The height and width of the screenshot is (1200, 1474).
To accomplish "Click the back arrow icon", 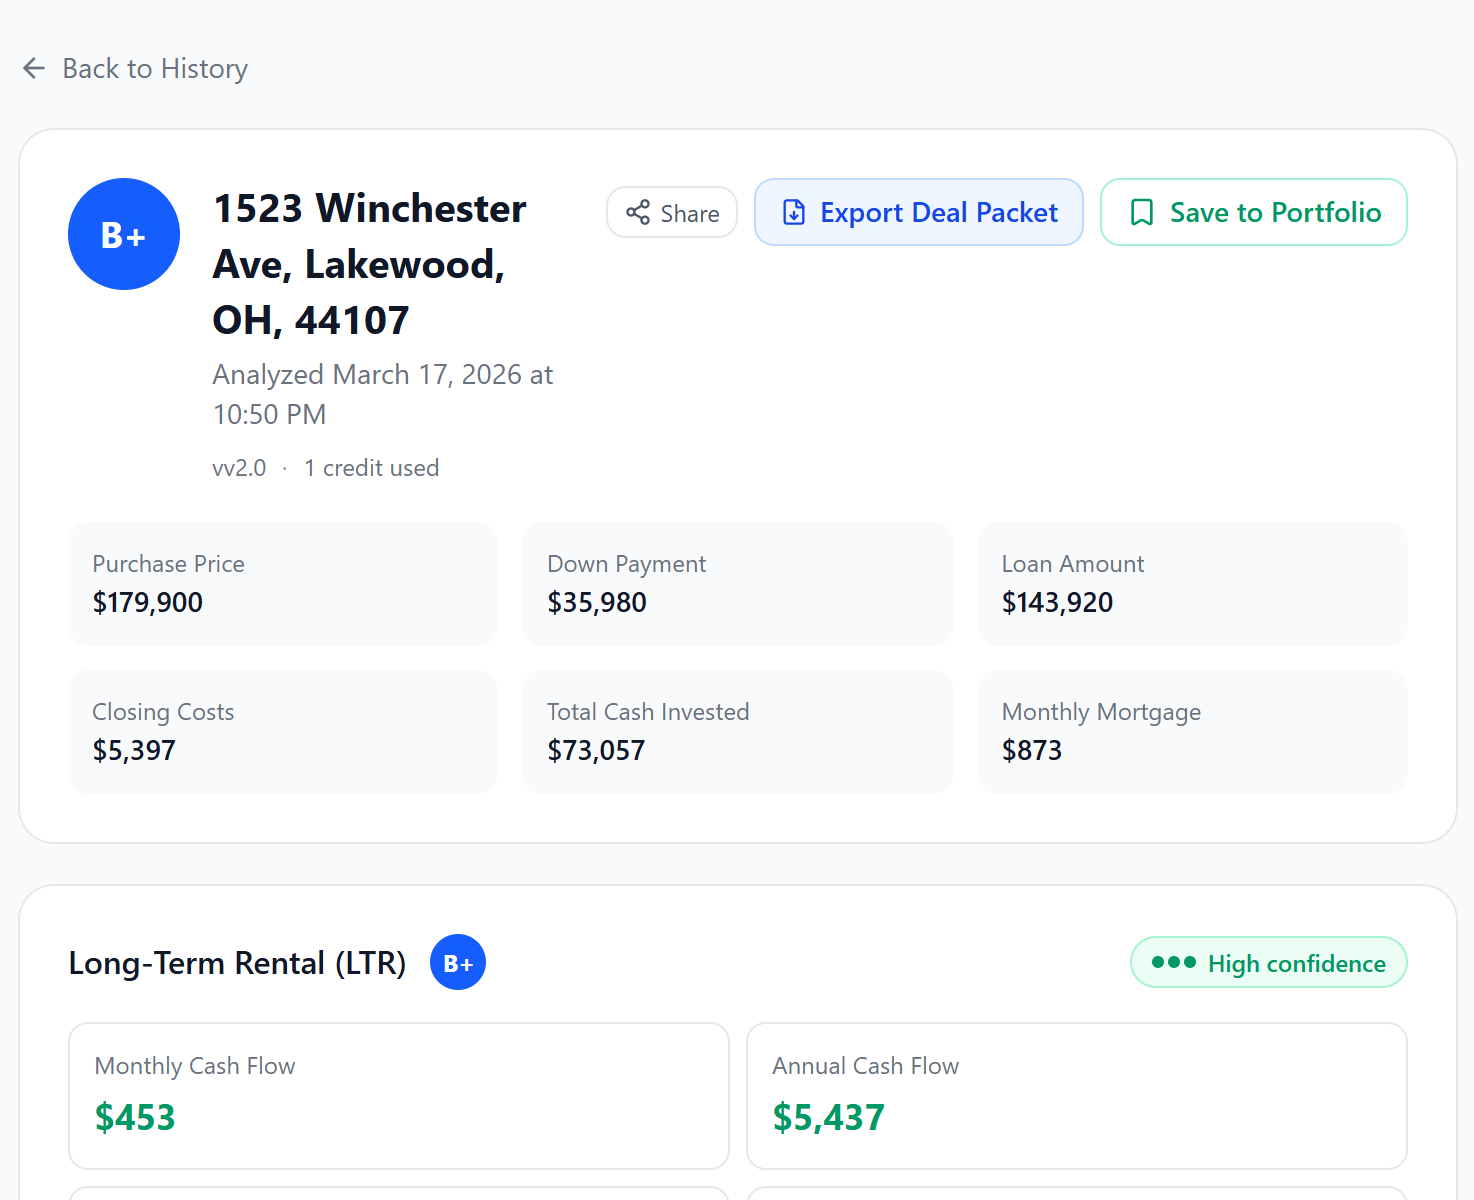I will (34, 68).
